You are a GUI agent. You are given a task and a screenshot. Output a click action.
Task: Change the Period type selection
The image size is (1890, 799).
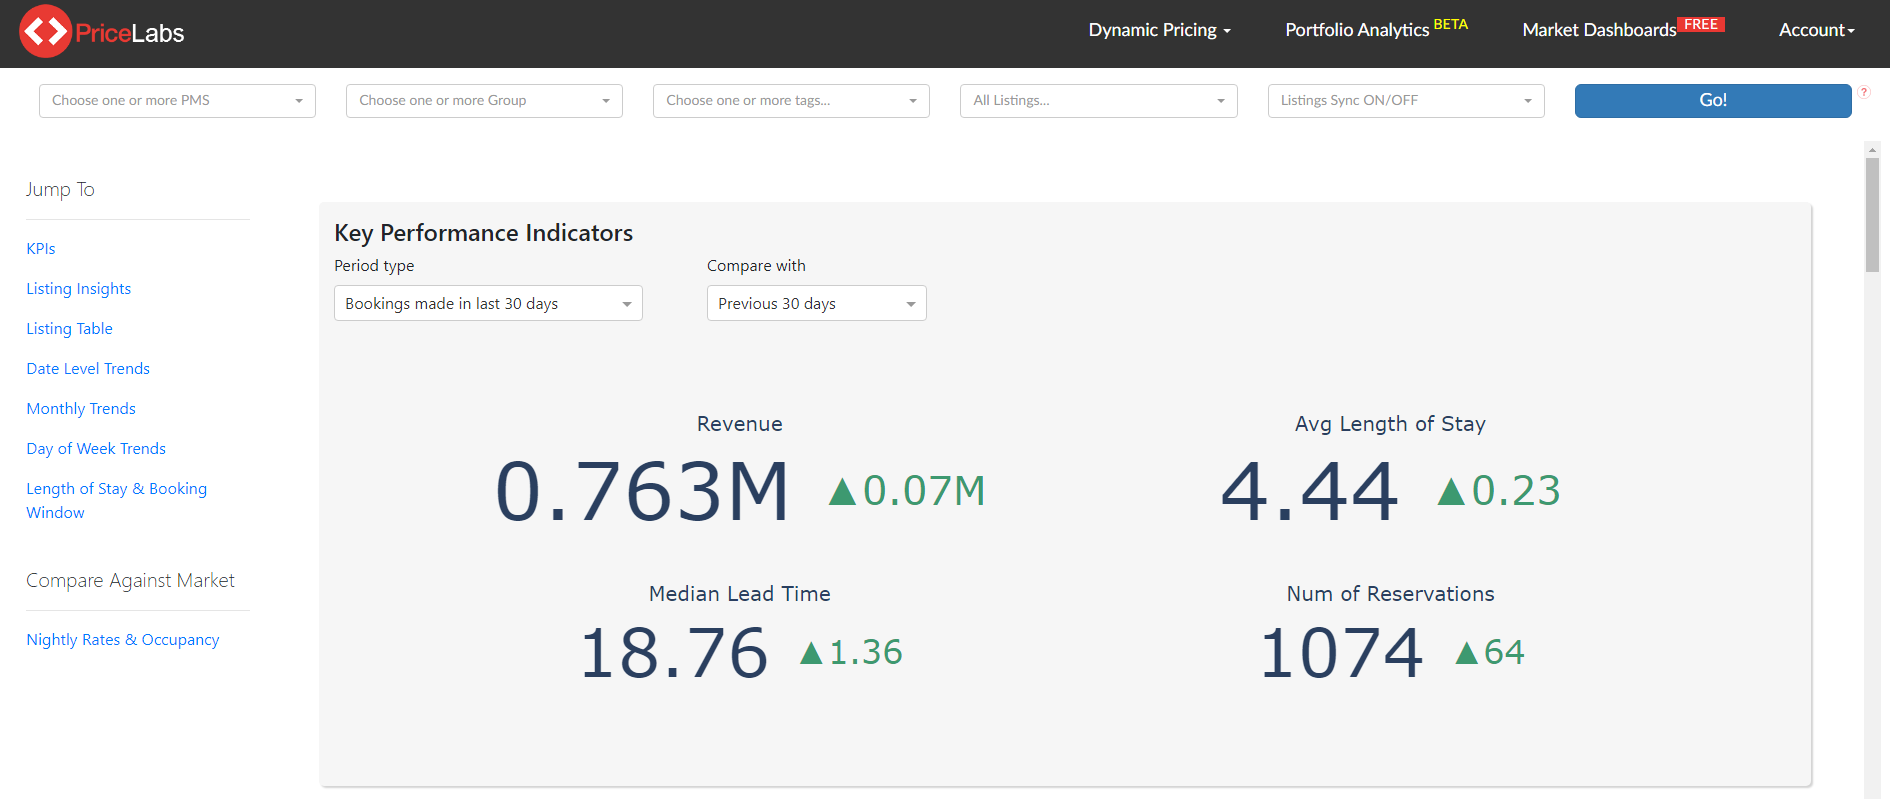[x=488, y=304]
